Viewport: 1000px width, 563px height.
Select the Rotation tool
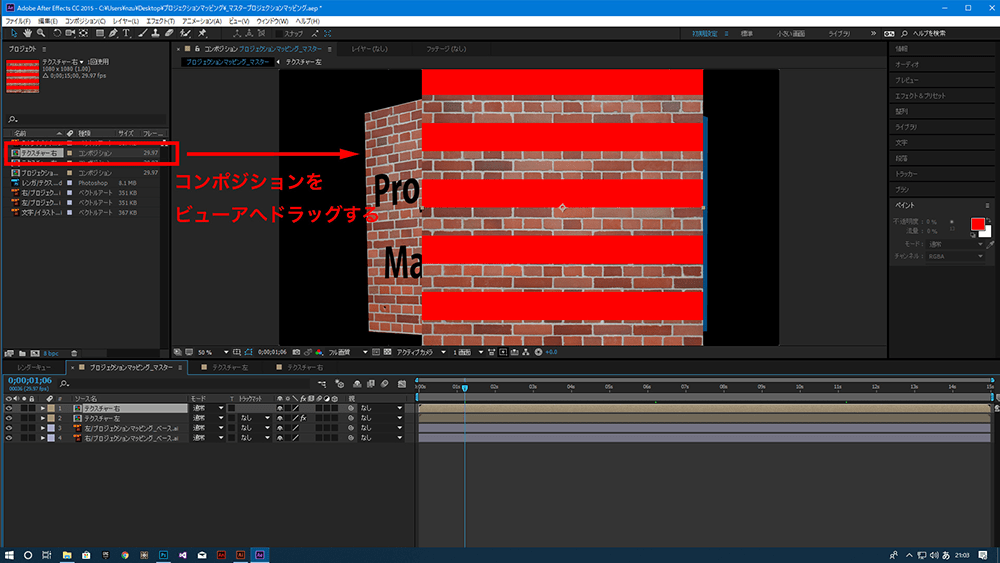click(x=56, y=33)
